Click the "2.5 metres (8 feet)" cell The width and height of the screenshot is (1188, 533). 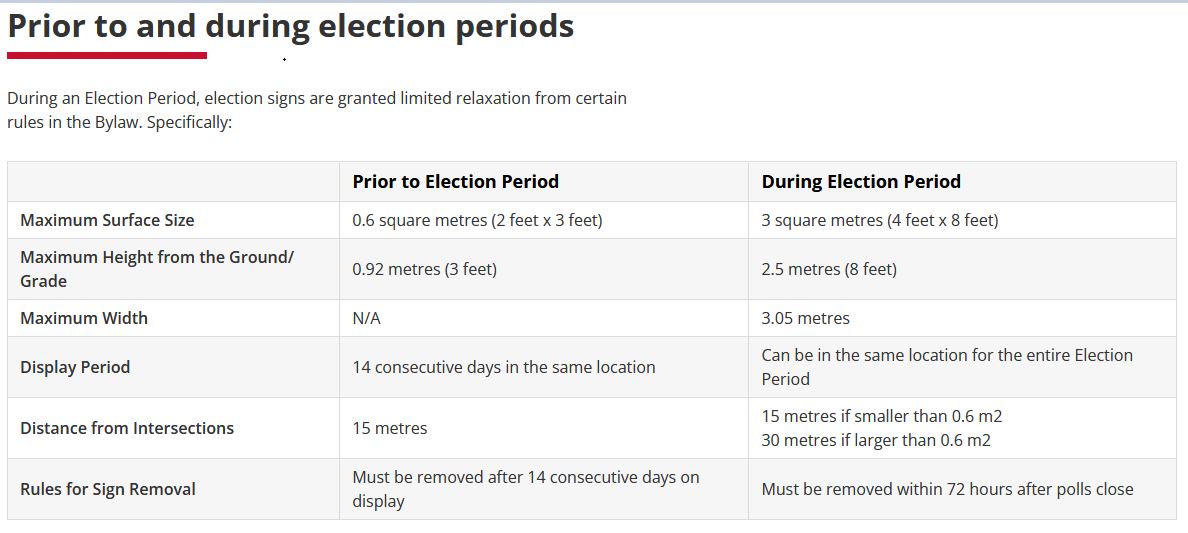[828, 269]
